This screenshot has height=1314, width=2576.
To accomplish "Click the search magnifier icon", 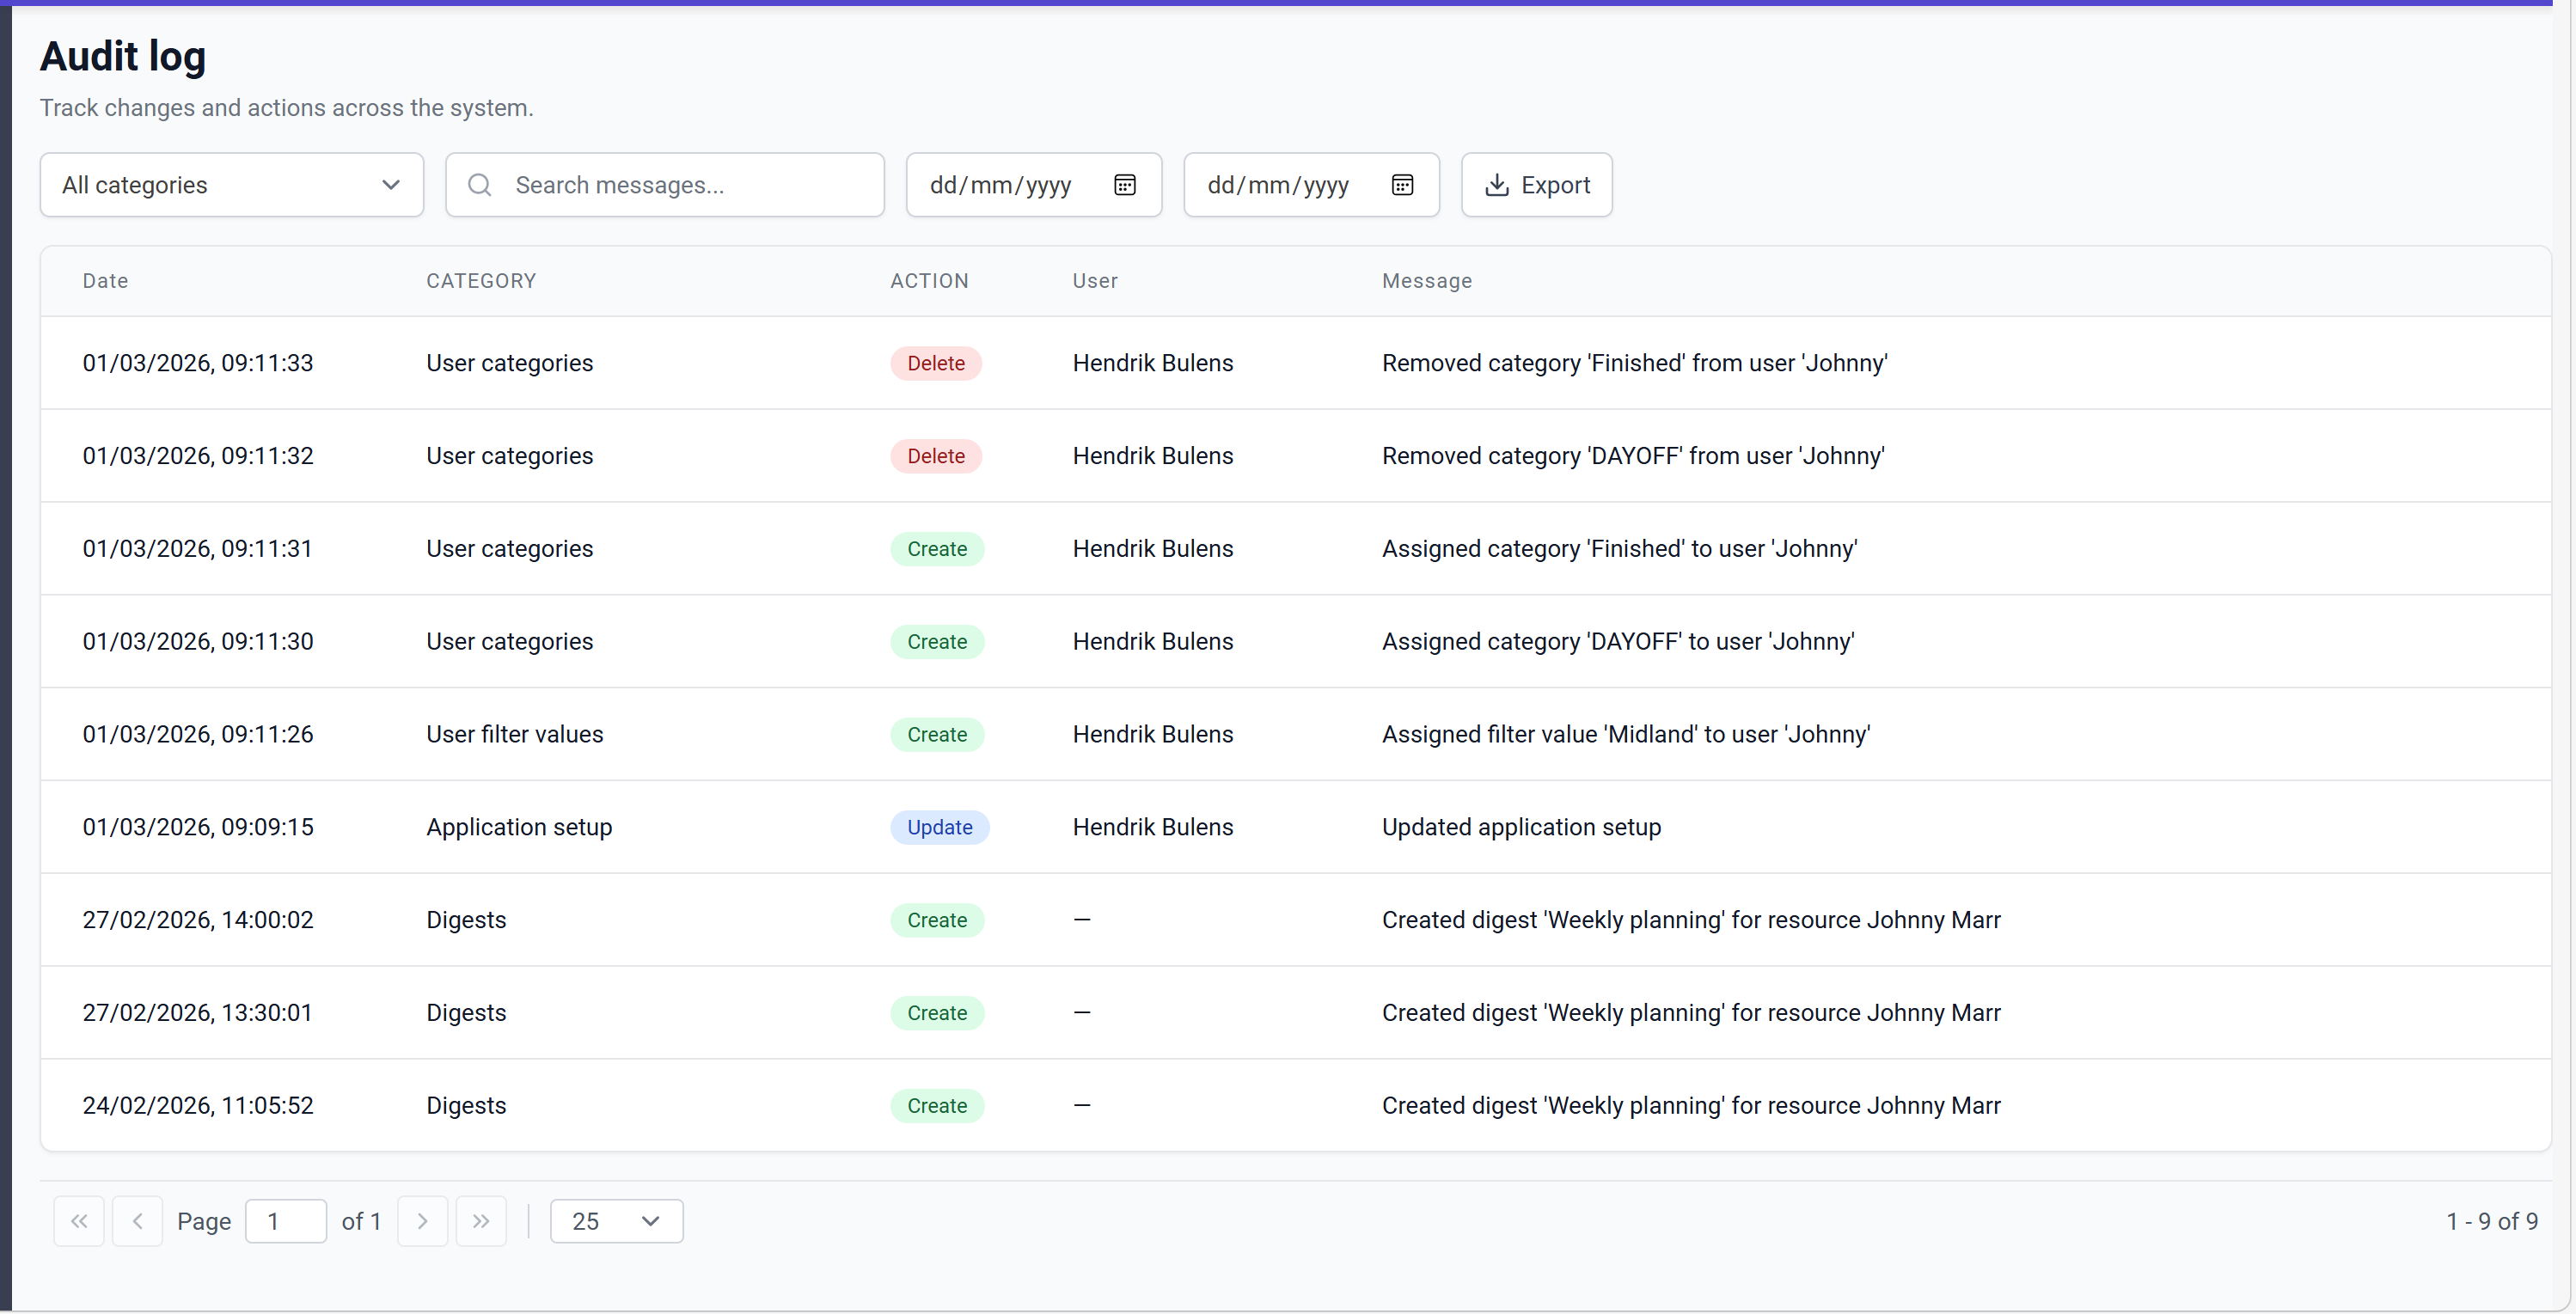I will click(480, 185).
